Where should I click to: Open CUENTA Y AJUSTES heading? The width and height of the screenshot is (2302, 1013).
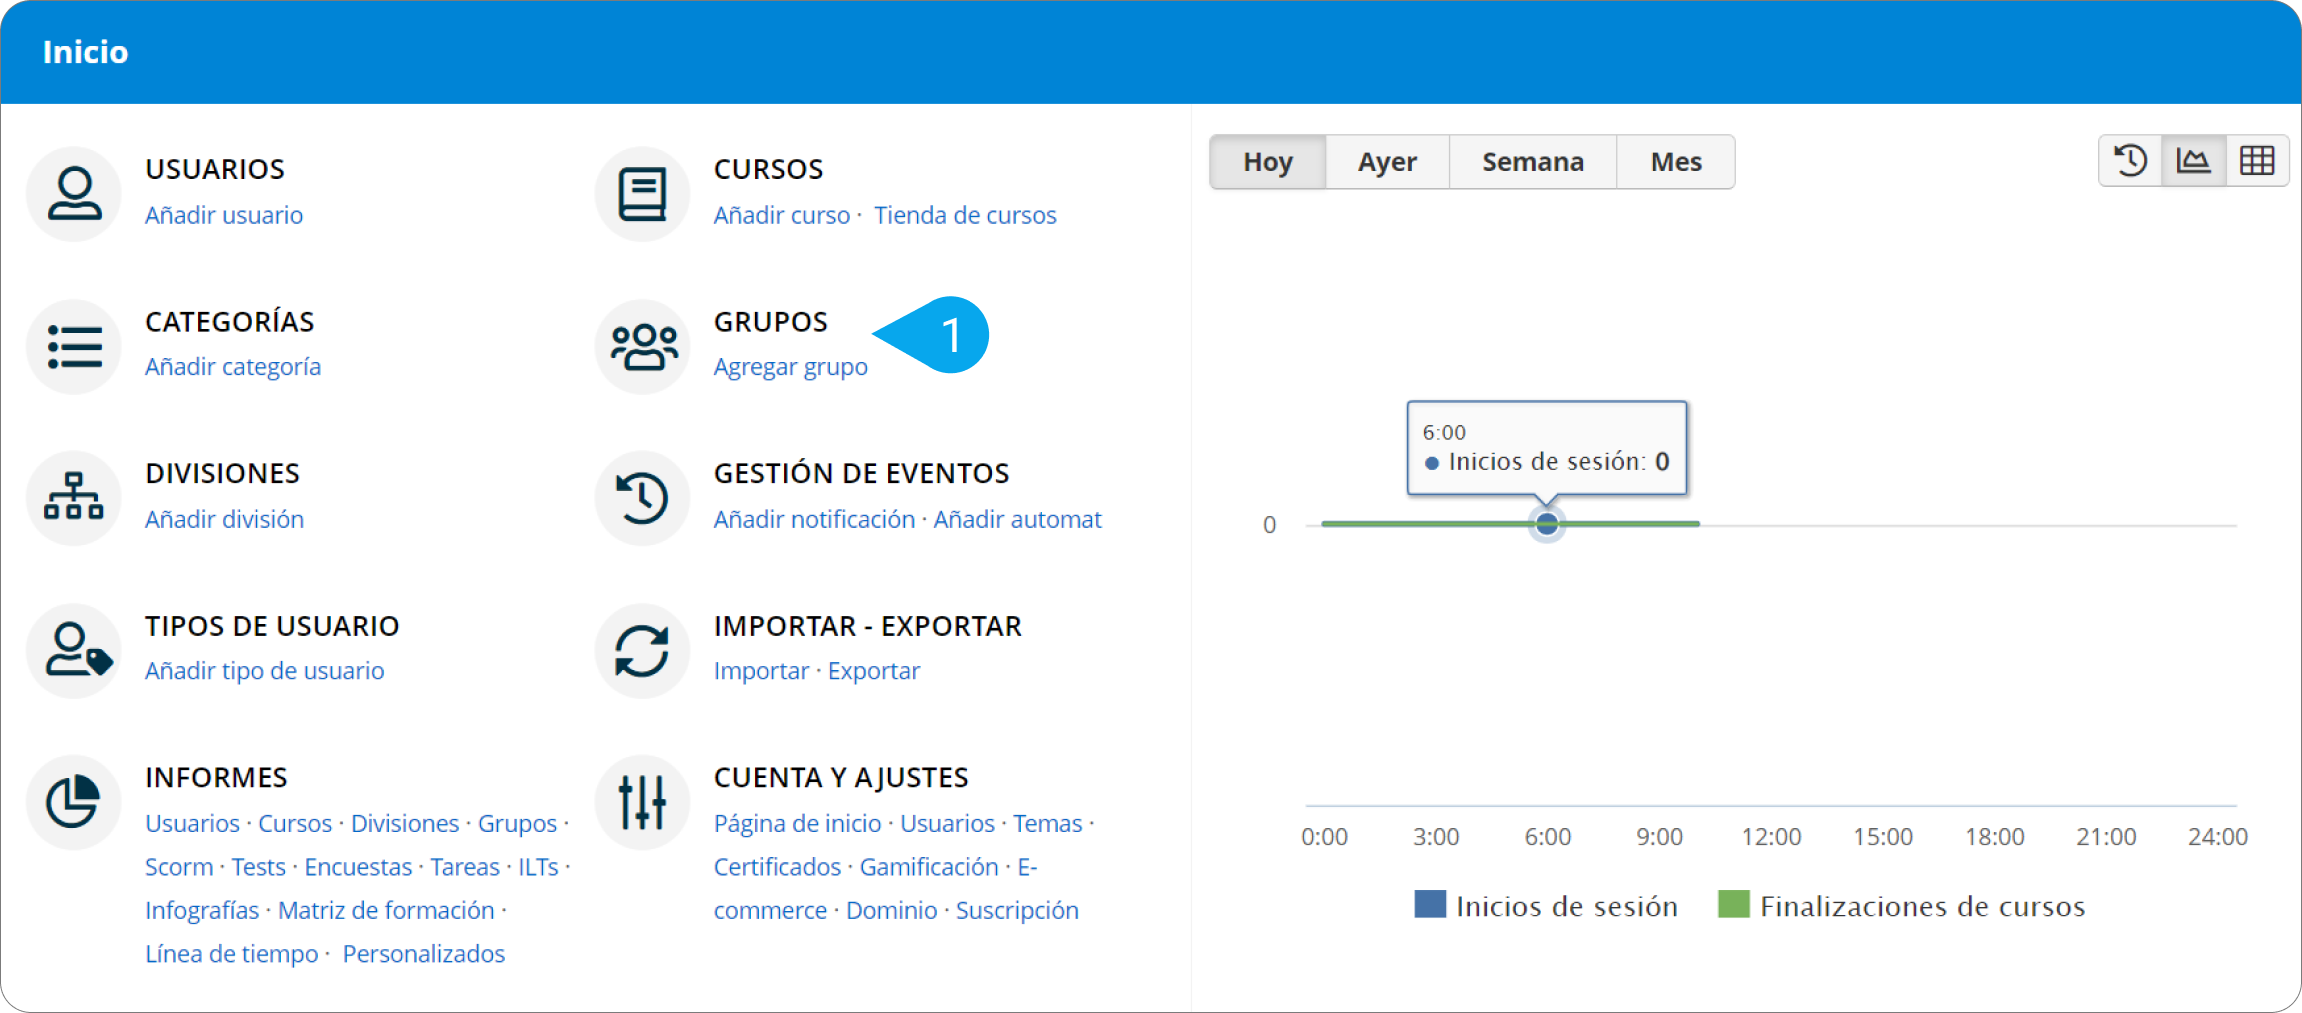pos(841,777)
